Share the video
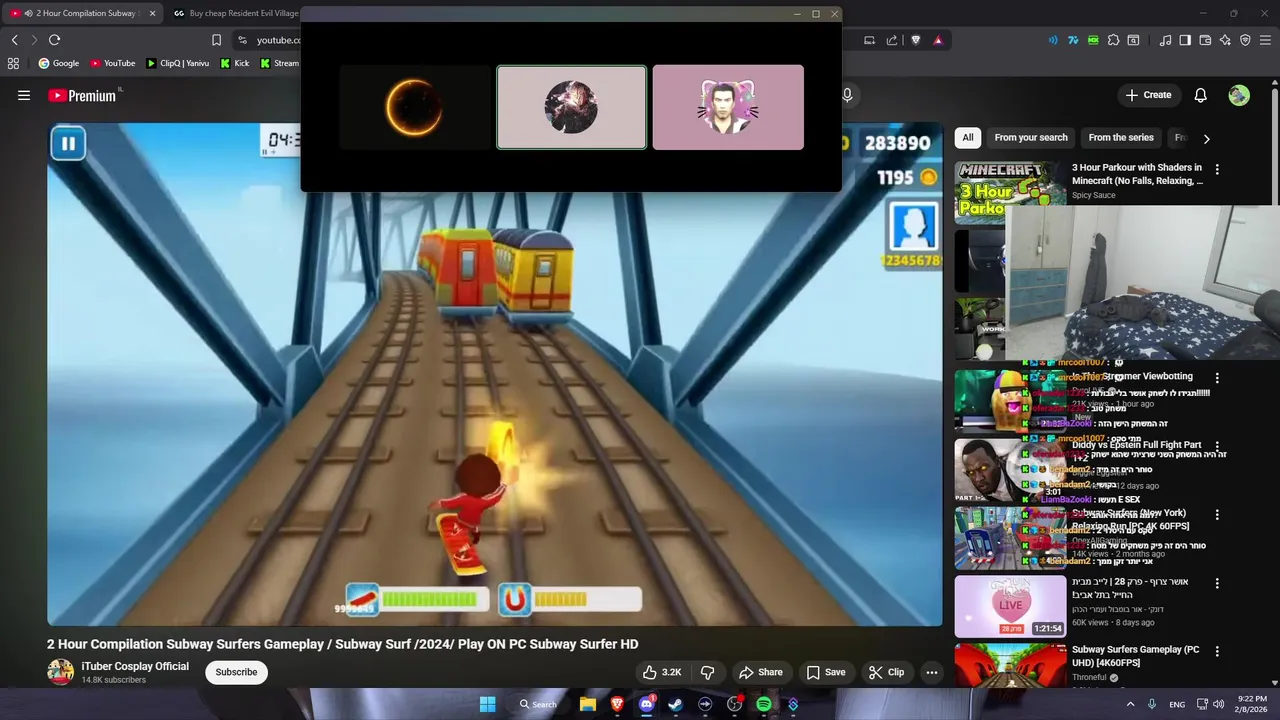Viewport: 1280px width, 720px height. 760,672
